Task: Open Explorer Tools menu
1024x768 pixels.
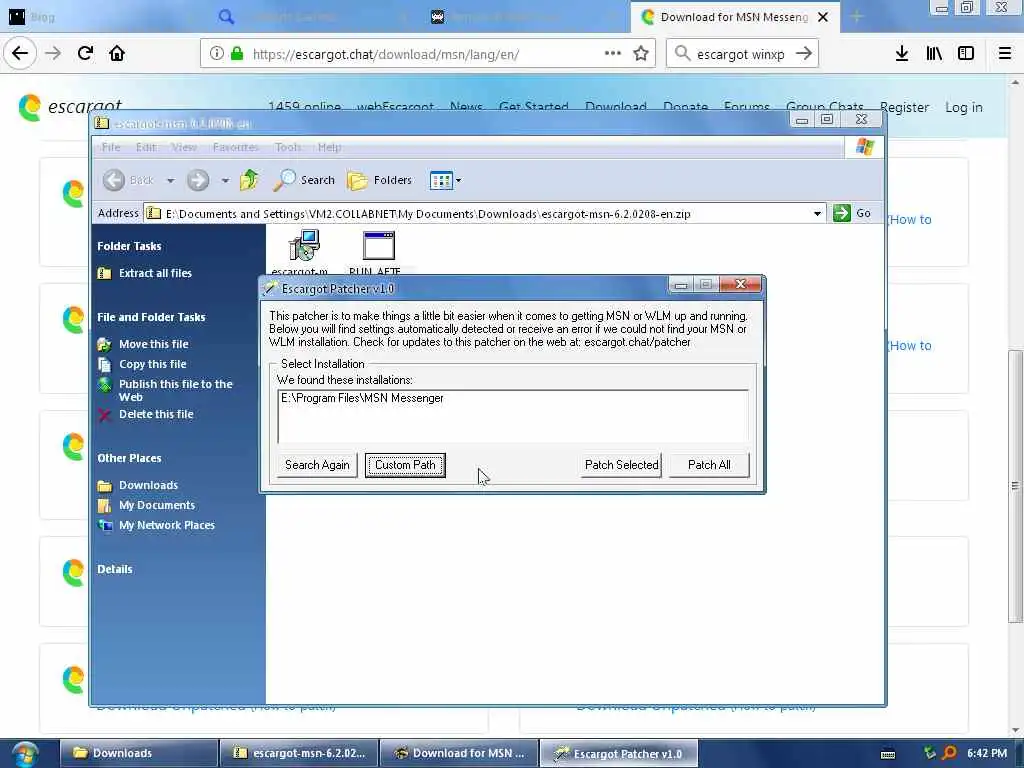Action: click(x=288, y=147)
